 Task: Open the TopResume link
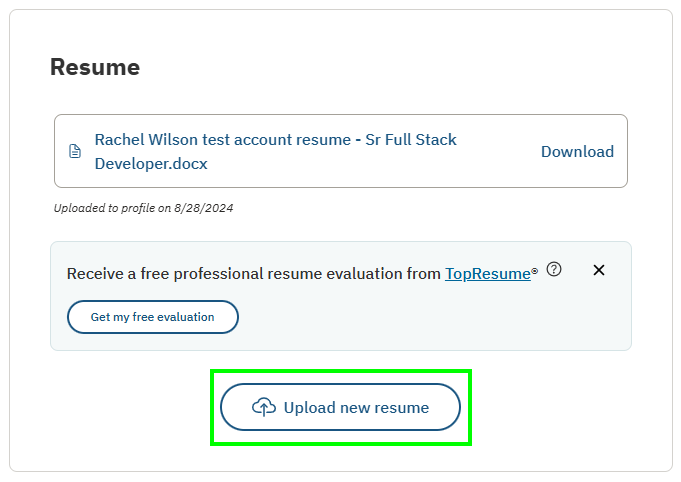click(487, 273)
